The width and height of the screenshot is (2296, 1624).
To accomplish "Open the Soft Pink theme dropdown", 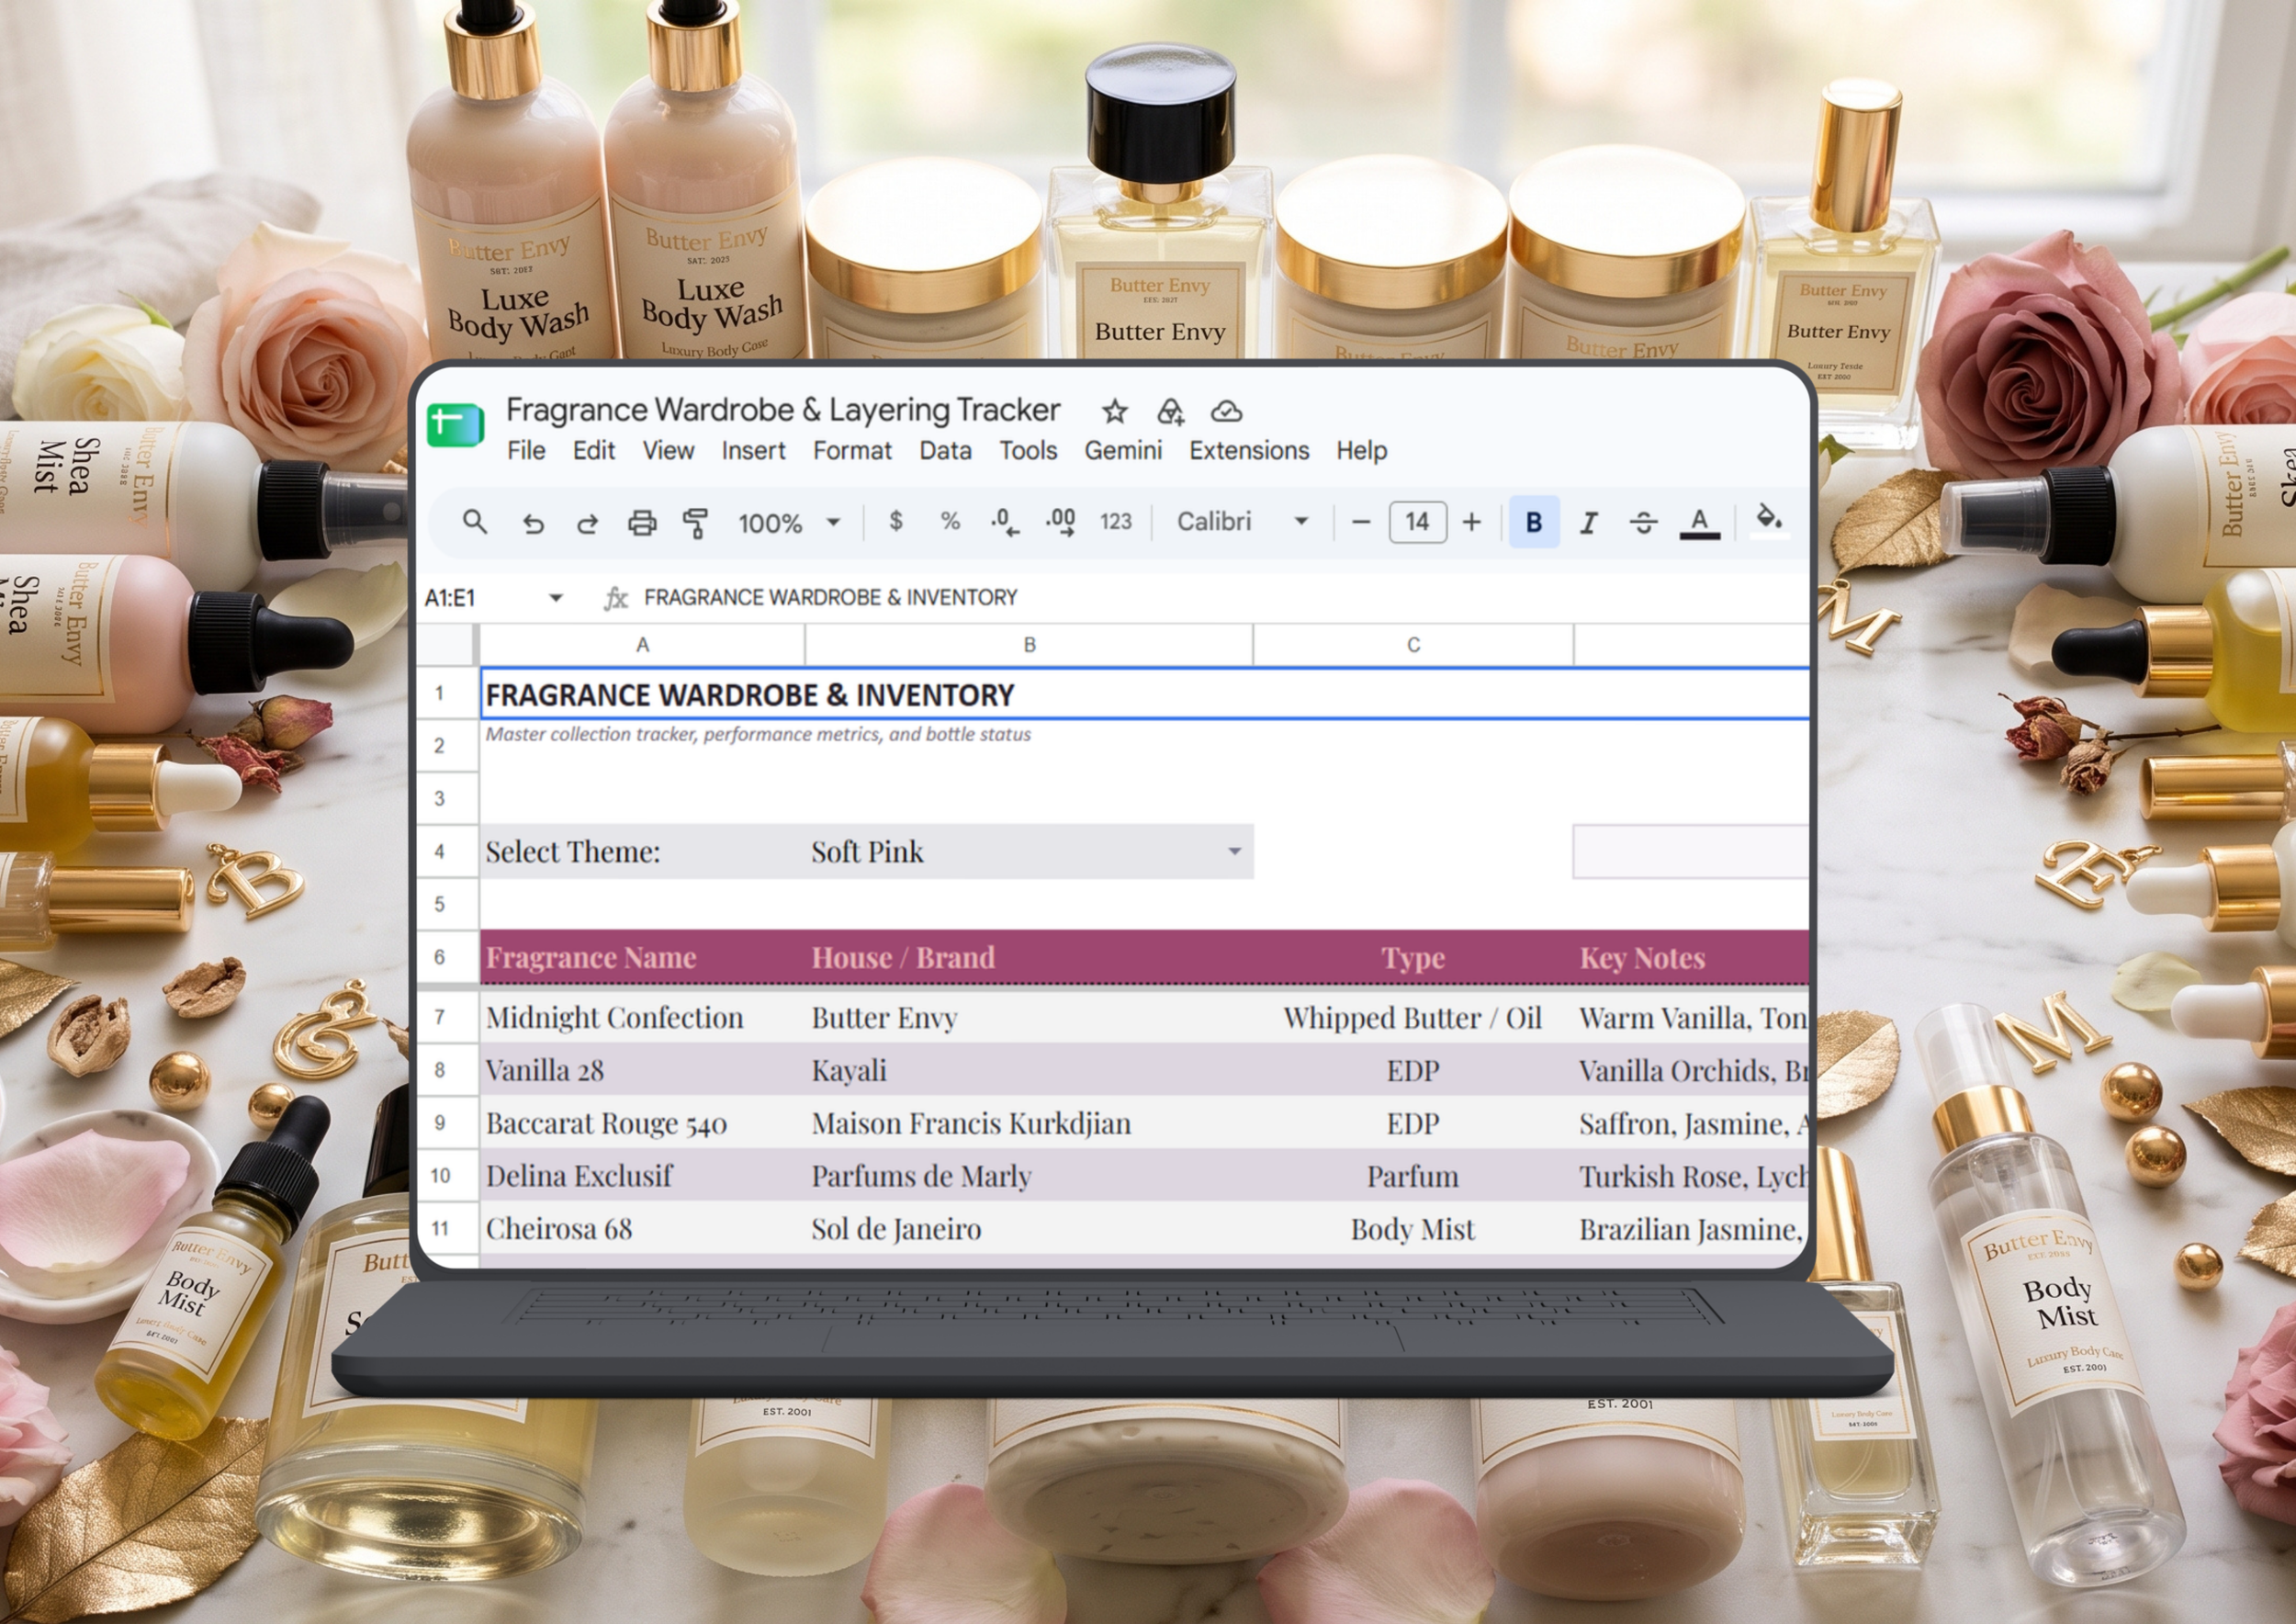I will tap(1235, 851).
